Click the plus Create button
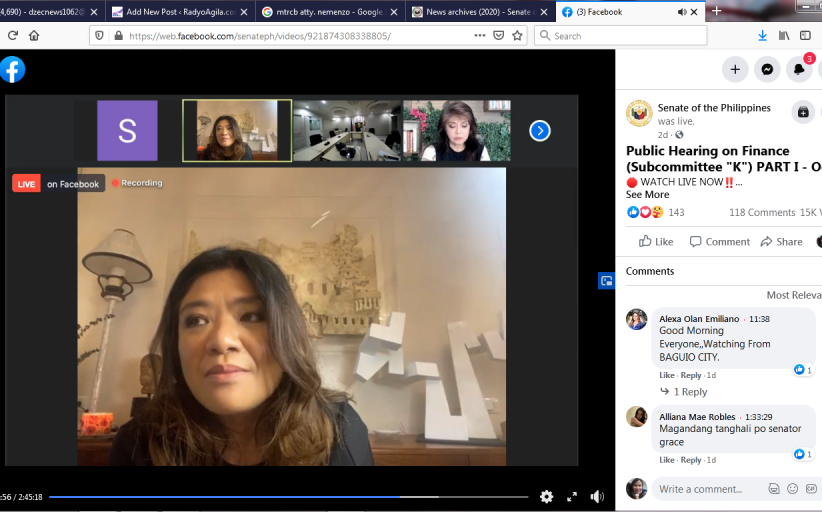 (735, 69)
